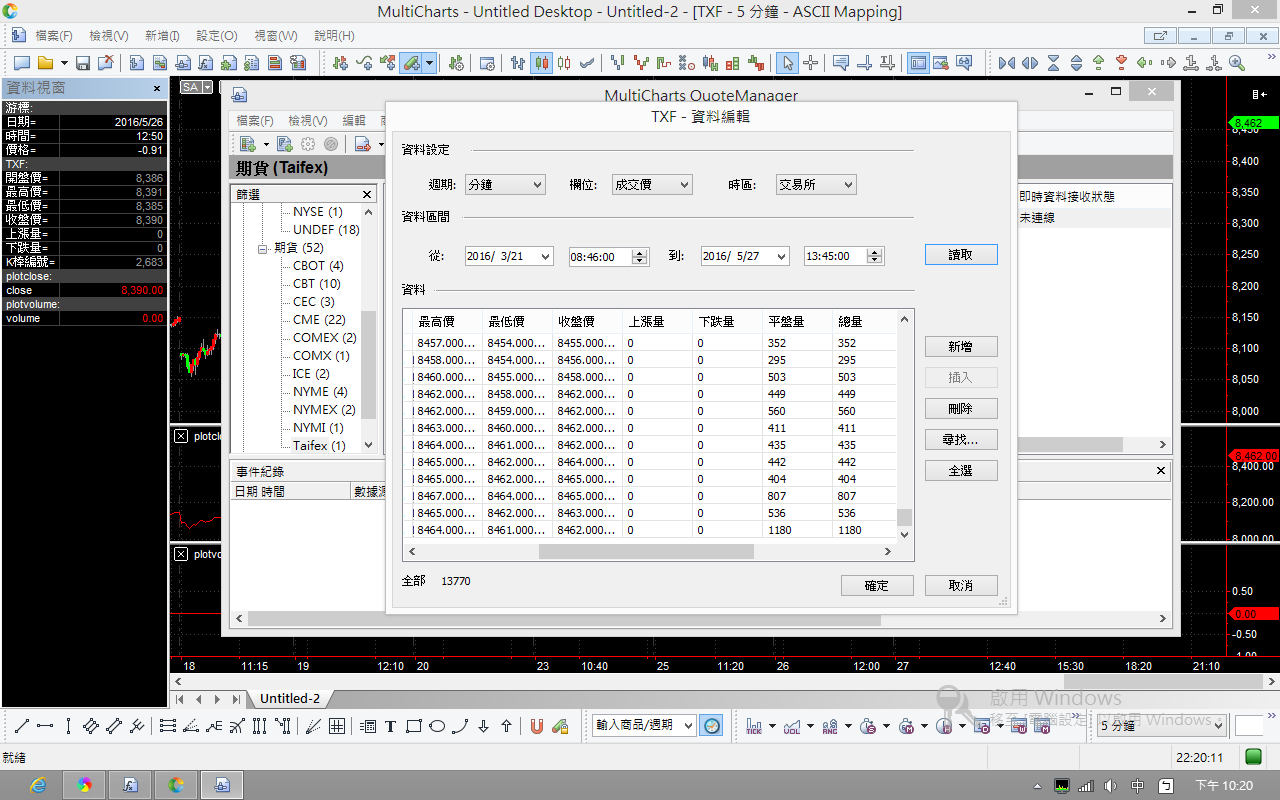Toggle the X box on plotvolume subchart
1280x800 pixels.
pyautogui.click(x=181, y=554)
